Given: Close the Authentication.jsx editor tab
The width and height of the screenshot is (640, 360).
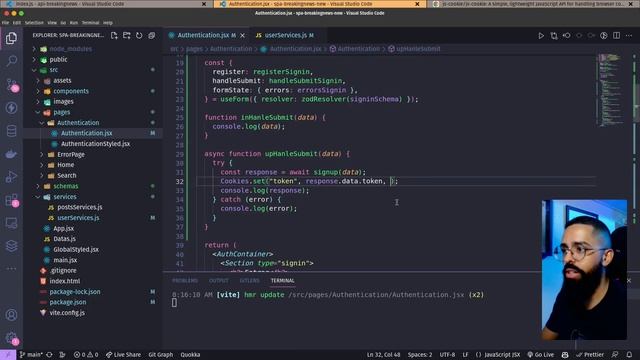Looking at the screenshot, I should tap(242, 36).
